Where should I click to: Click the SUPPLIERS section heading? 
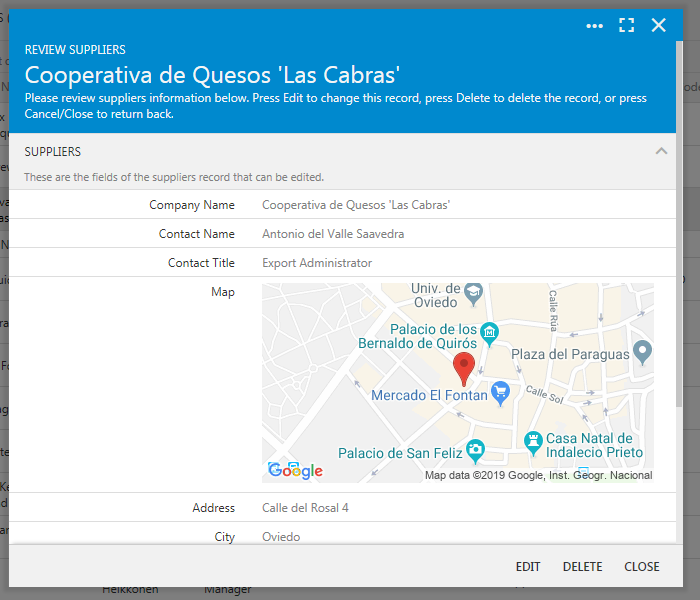(x=53, y=152)
